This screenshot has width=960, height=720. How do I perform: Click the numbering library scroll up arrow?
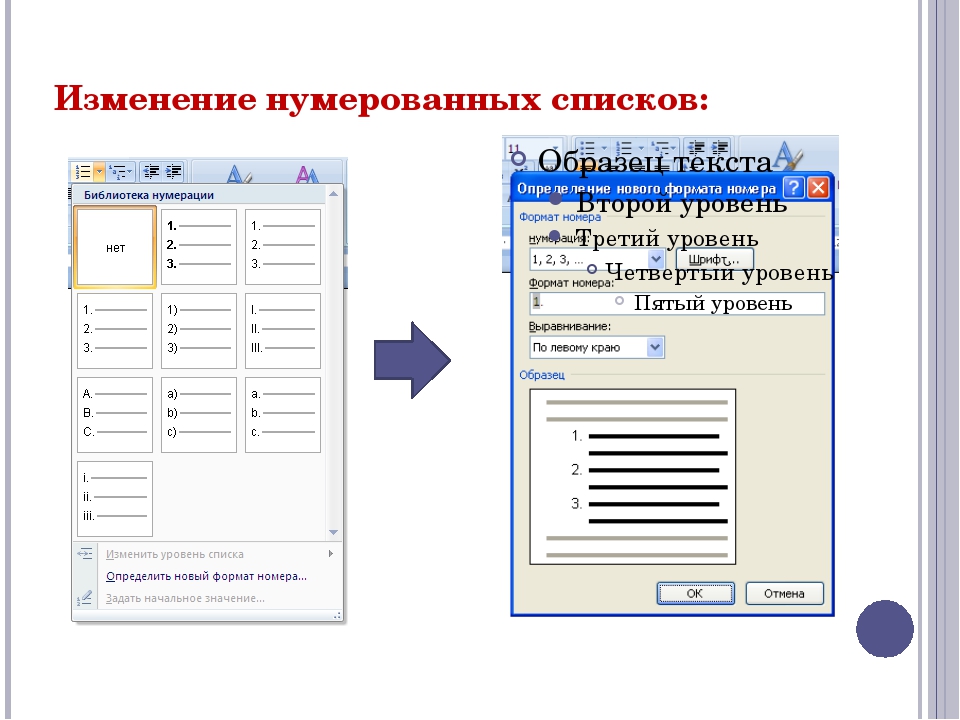334,194
